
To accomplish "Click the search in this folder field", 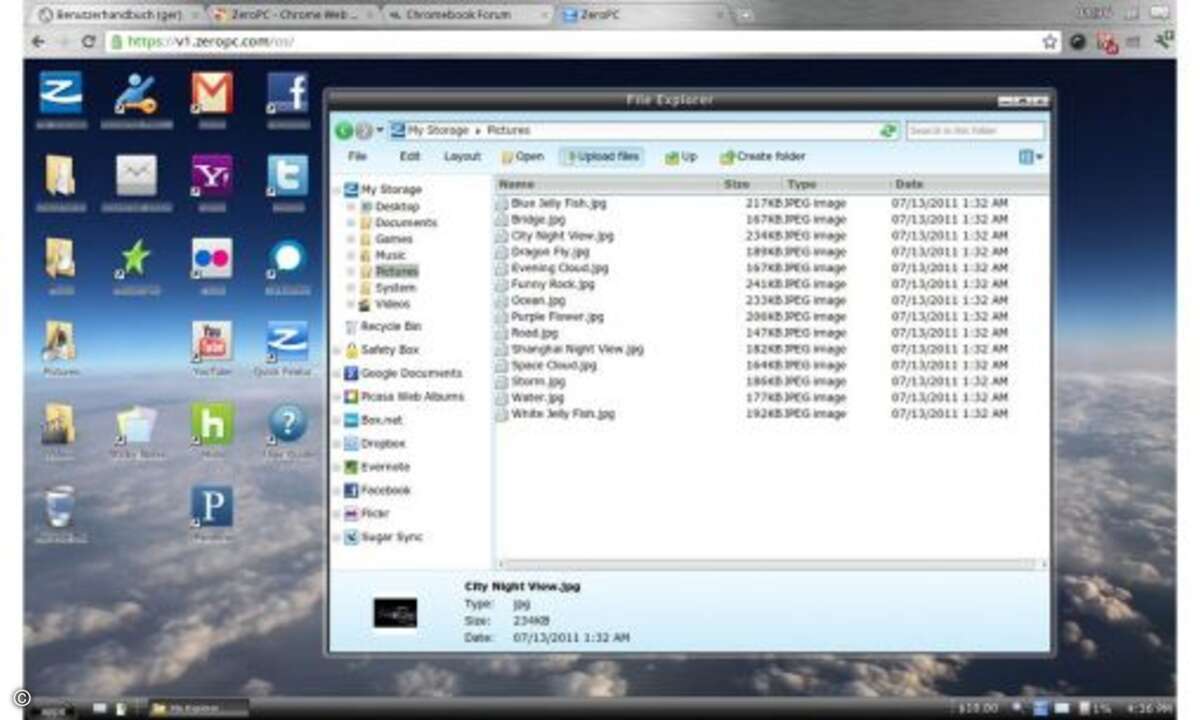I will point(975,131).
